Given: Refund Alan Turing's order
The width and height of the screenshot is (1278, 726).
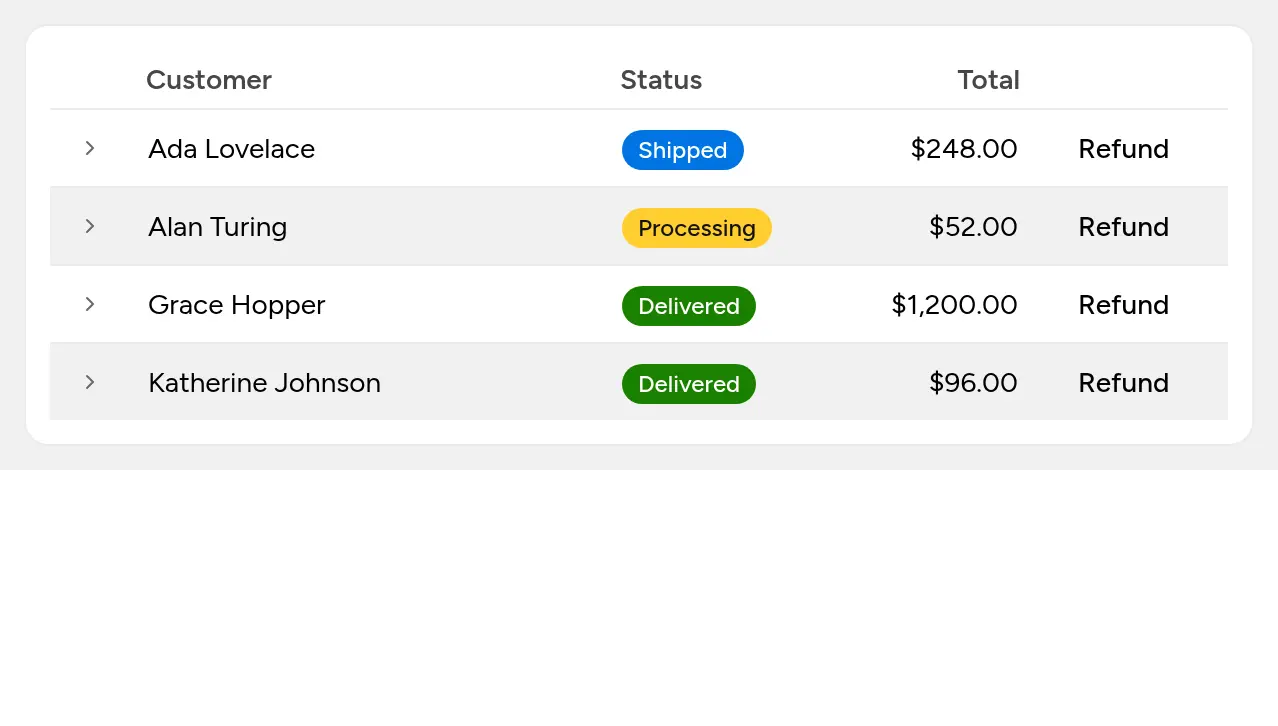Looking at the screenshot, I should (x=1123, y=227).
